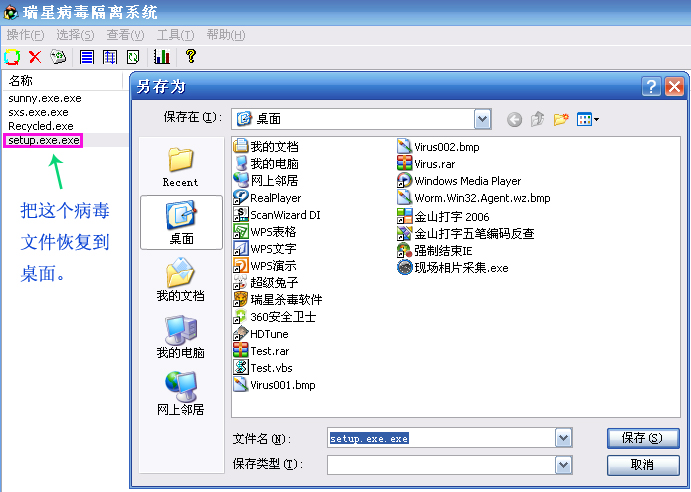691x492 pixels.
Task: Open 我的电脑 in the places sidebar
Action: [x=181, y=337]
